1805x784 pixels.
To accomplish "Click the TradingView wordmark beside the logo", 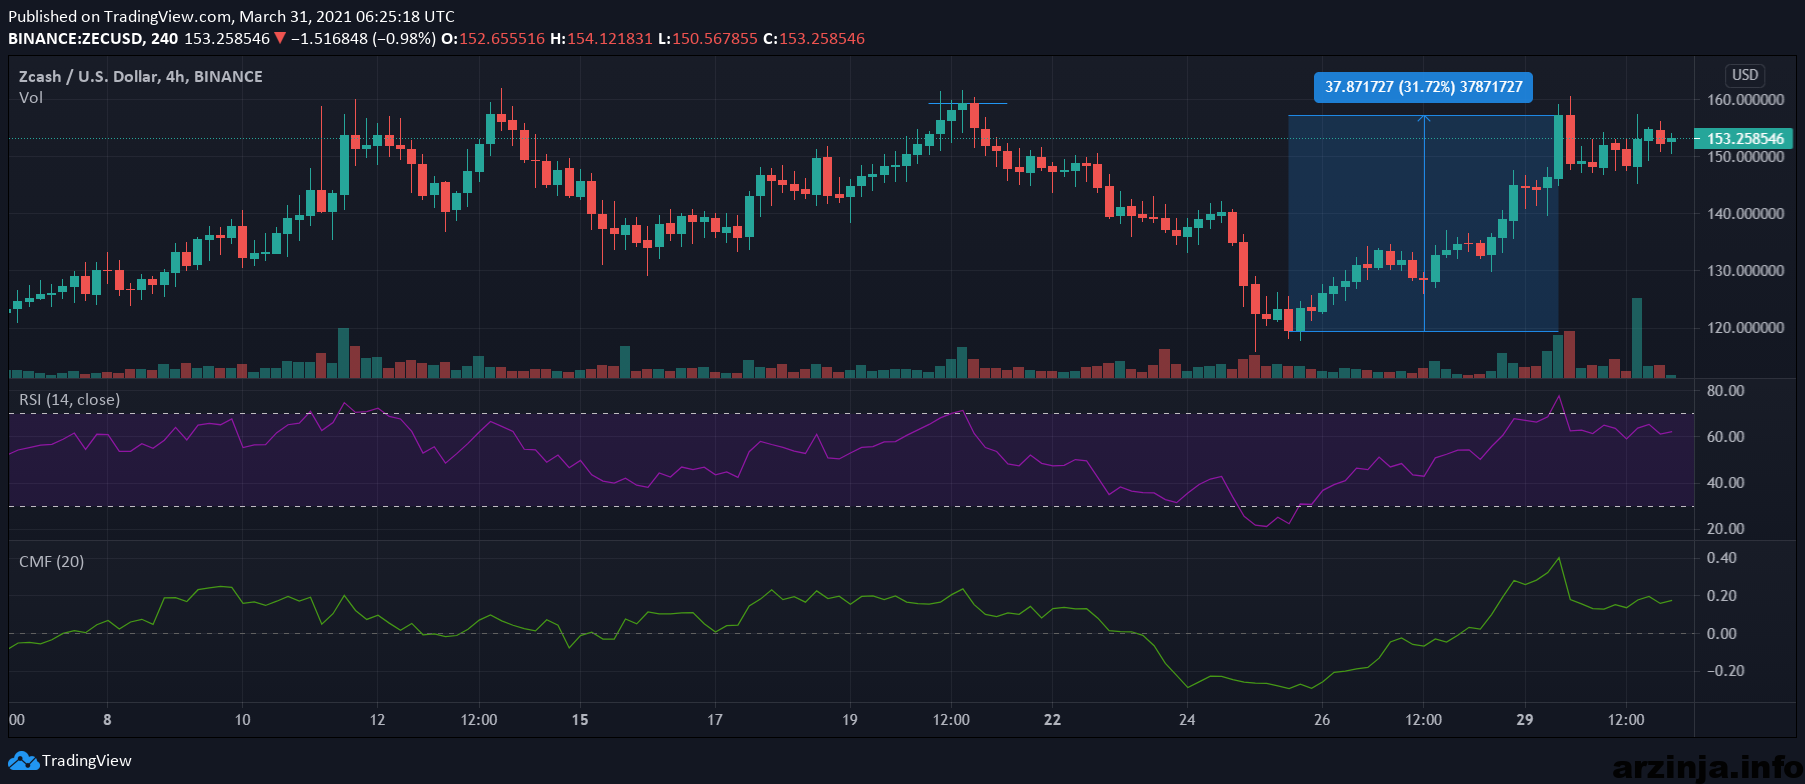I will pyautogui.click(x=87, y=761).
